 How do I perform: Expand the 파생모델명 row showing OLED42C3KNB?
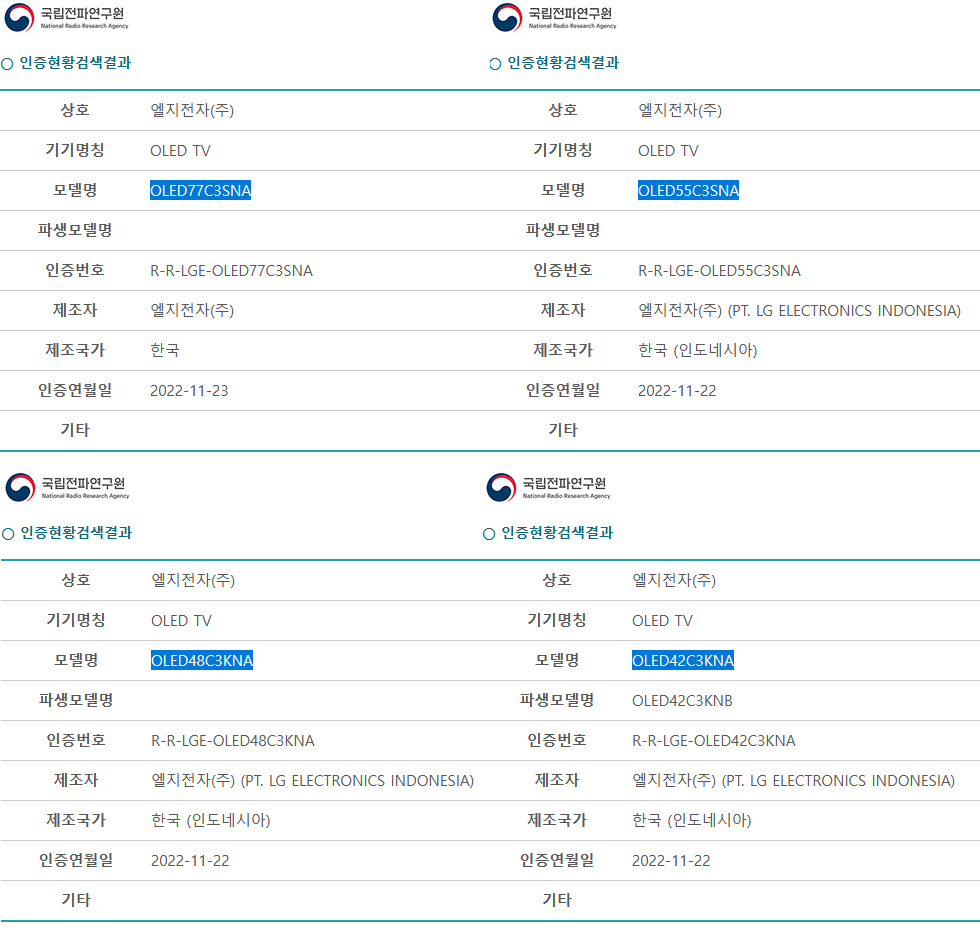tap(682, 700)
